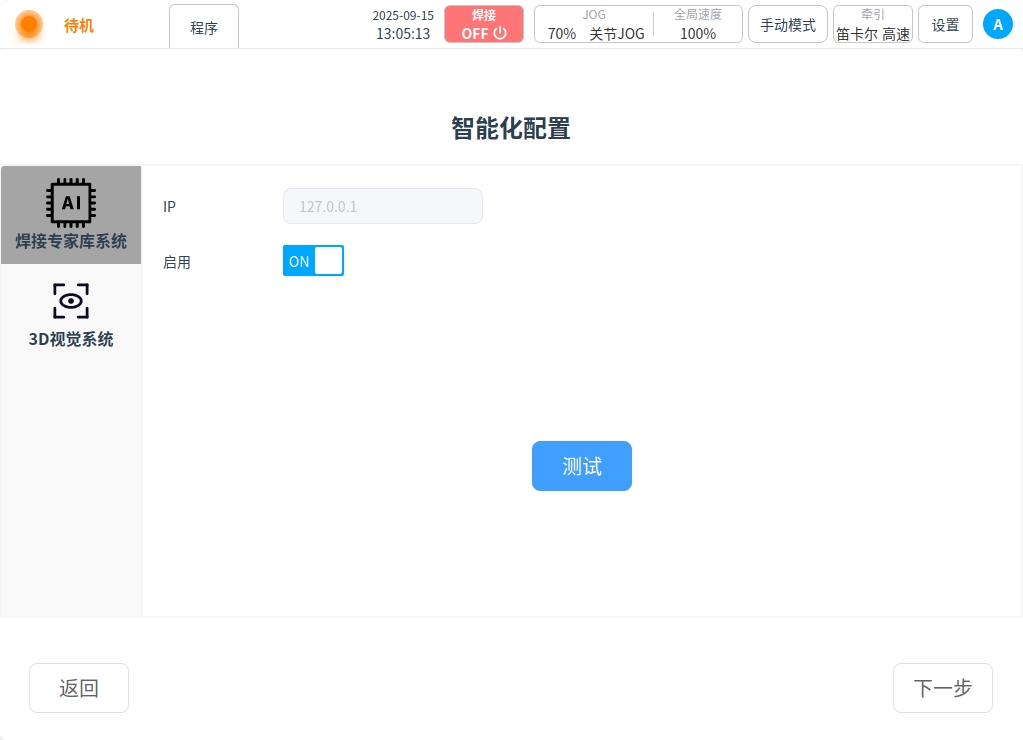Click the IP address field 127.0.0.1
1023x740 pixels.
[382, 206]
